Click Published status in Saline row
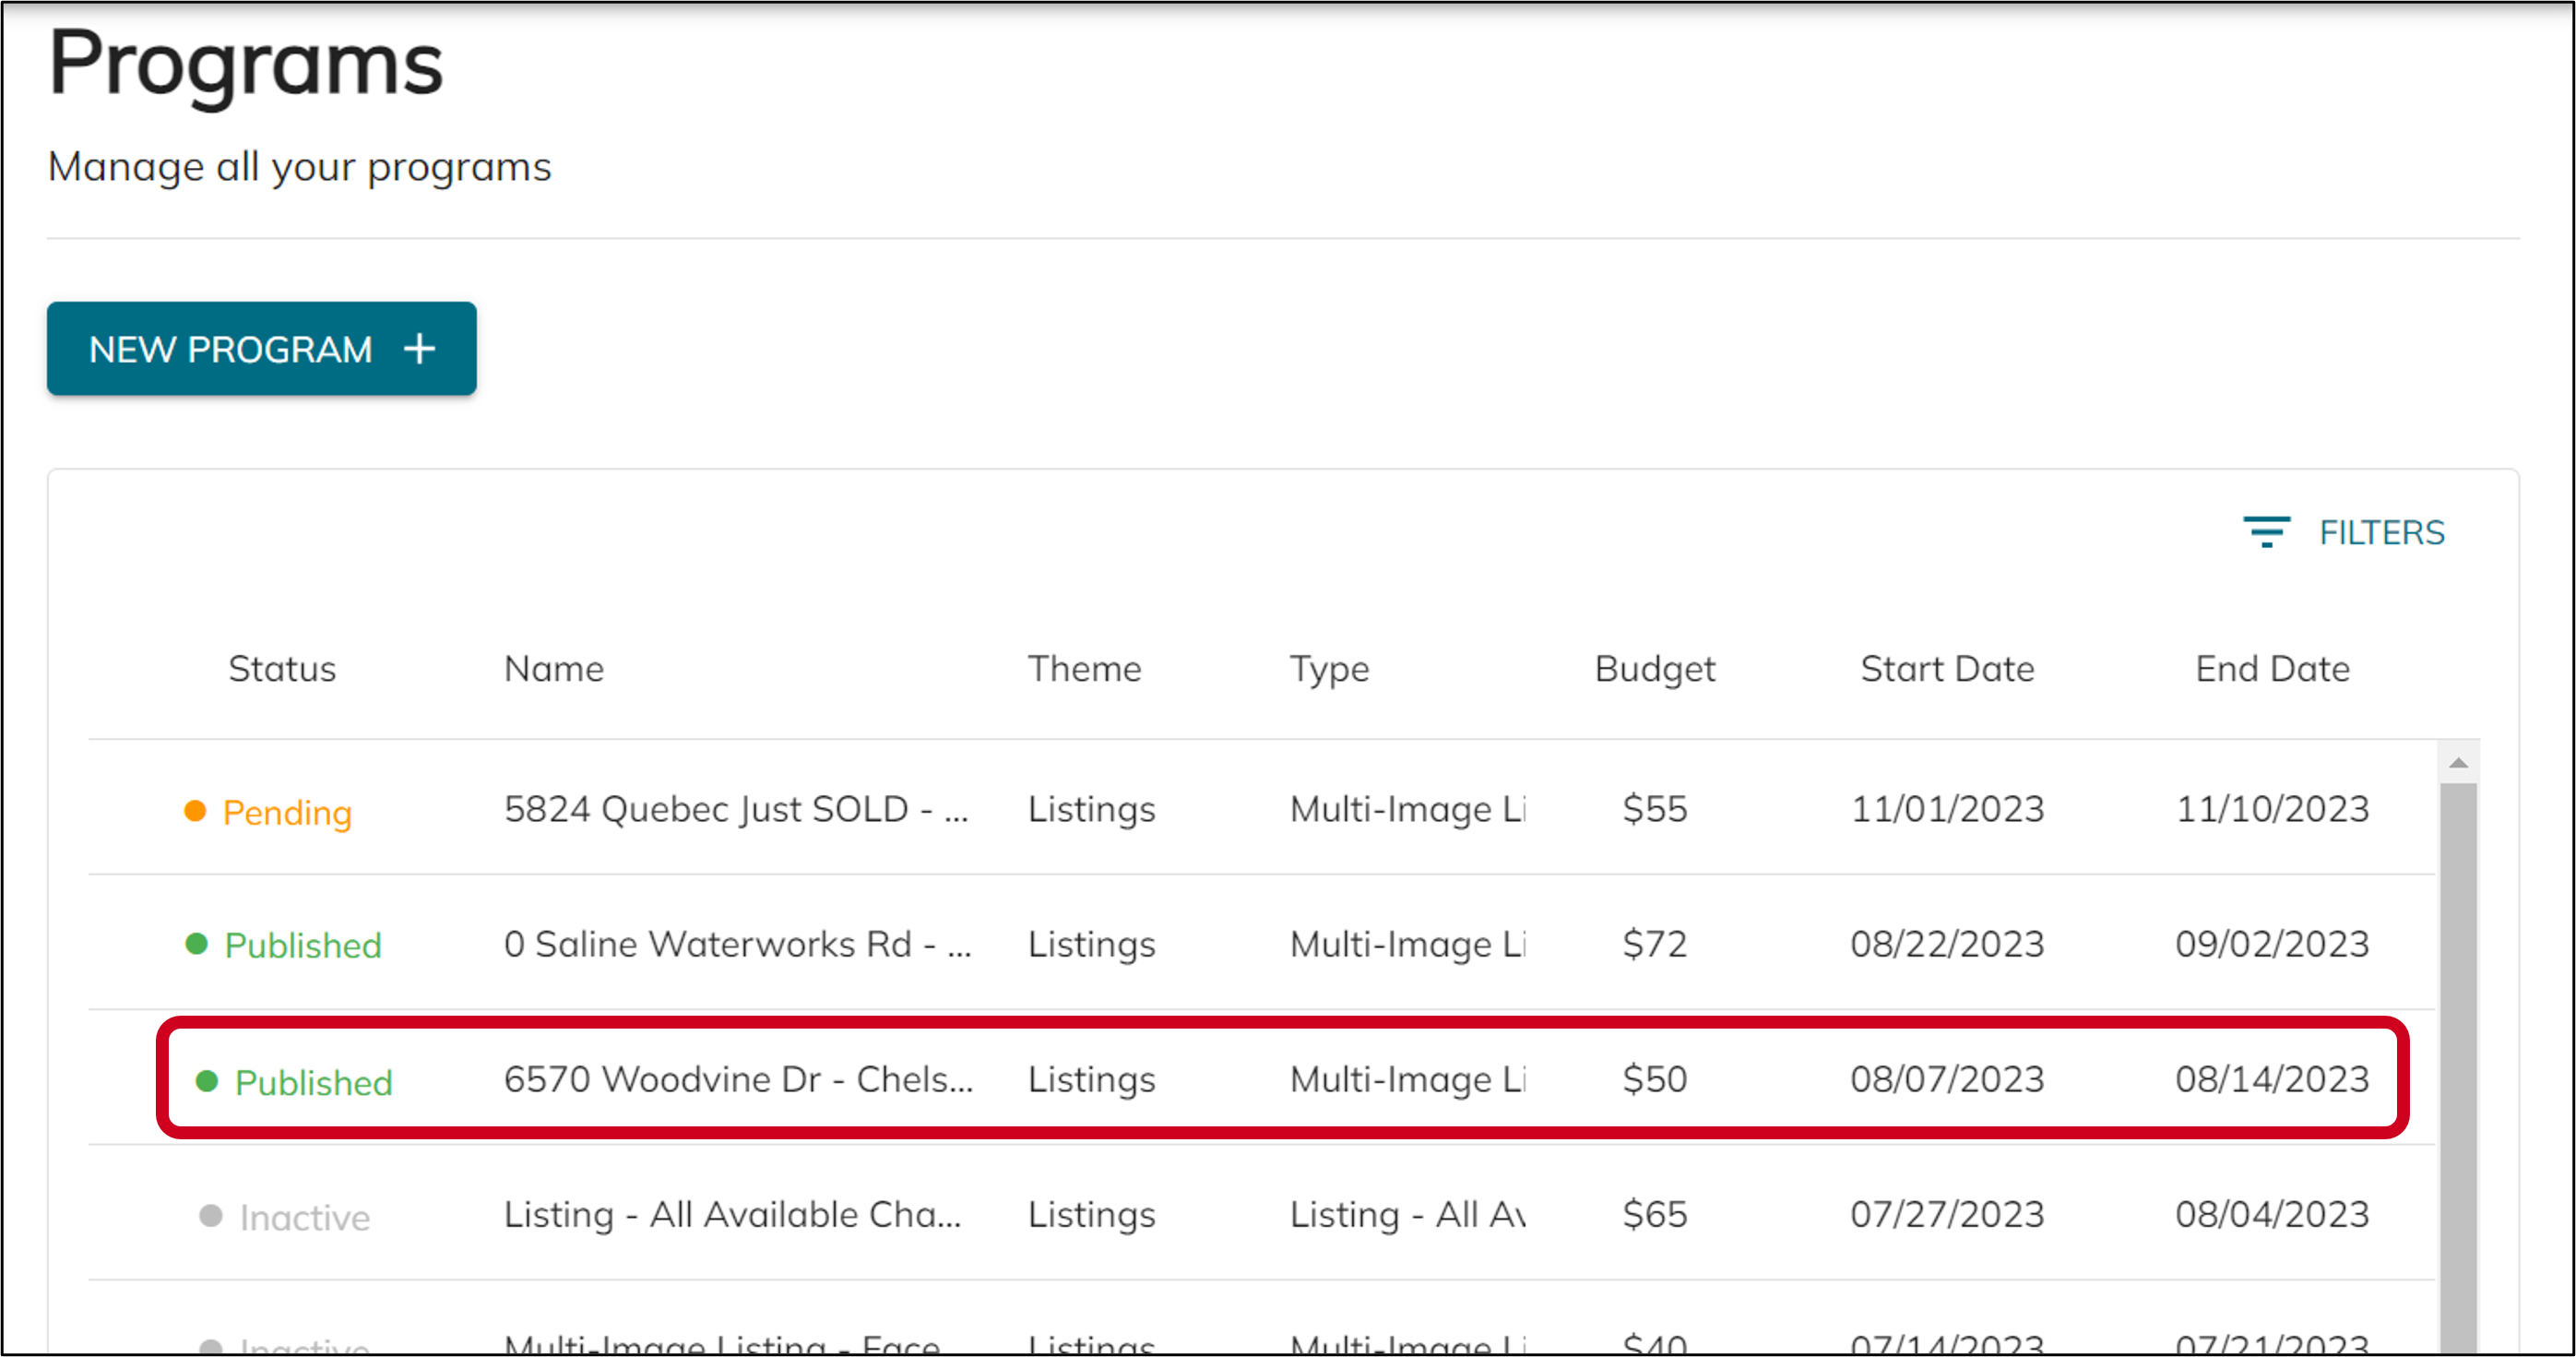Image resolution: width=2576 pixels, height=1357 pixels. [303, 945]
